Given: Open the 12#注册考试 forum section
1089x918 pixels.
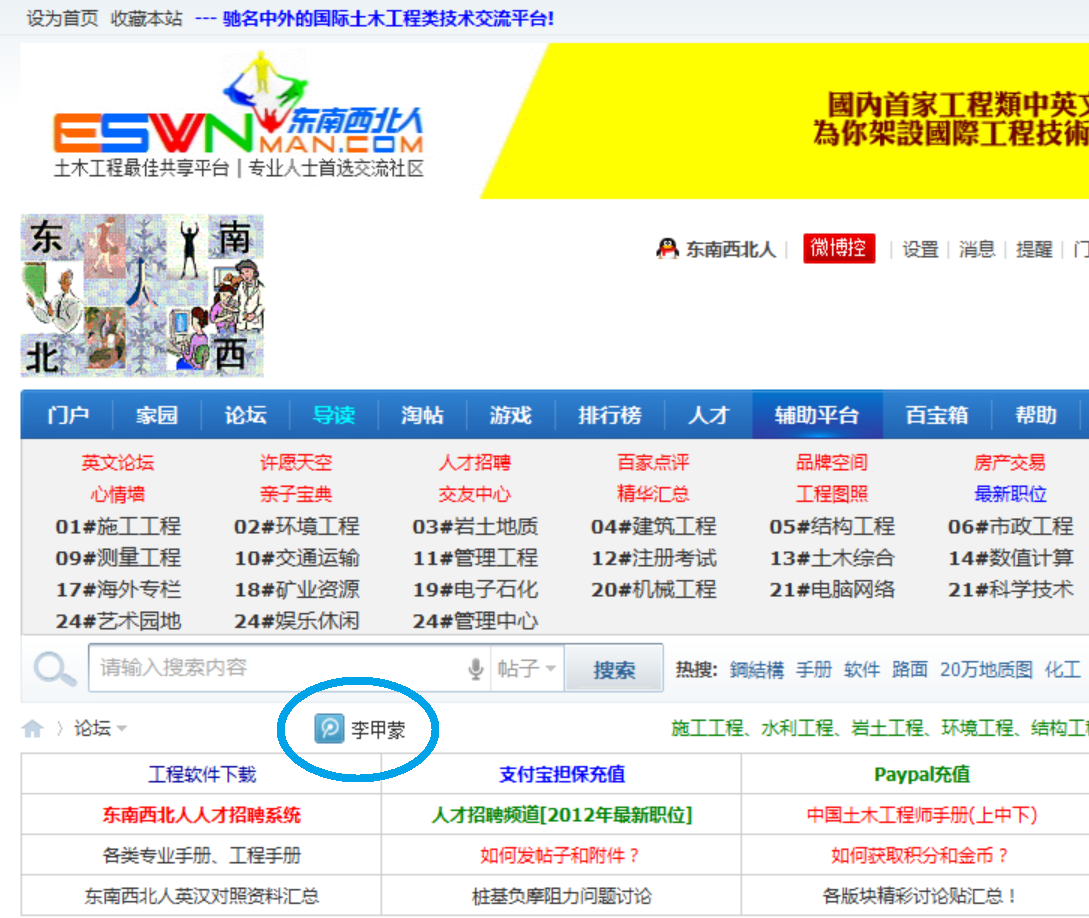Looking at the screenshot, I should click(x=654, y=558).
